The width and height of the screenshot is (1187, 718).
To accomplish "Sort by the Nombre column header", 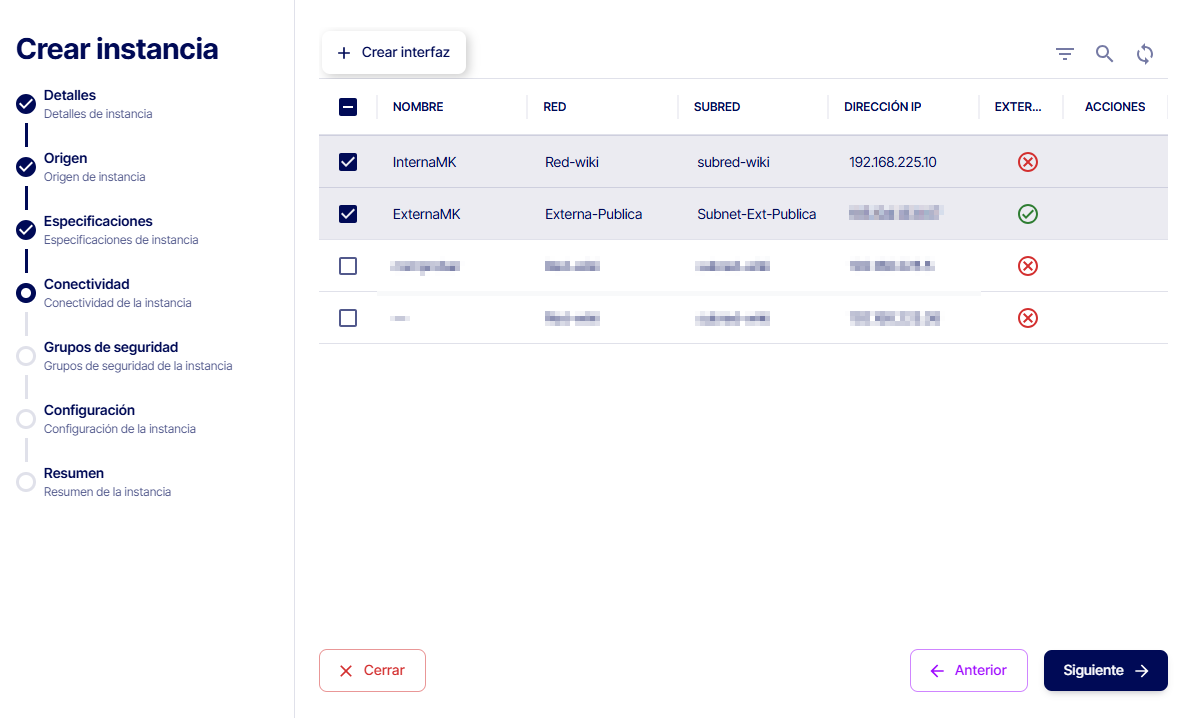I will tap(418, 107).
